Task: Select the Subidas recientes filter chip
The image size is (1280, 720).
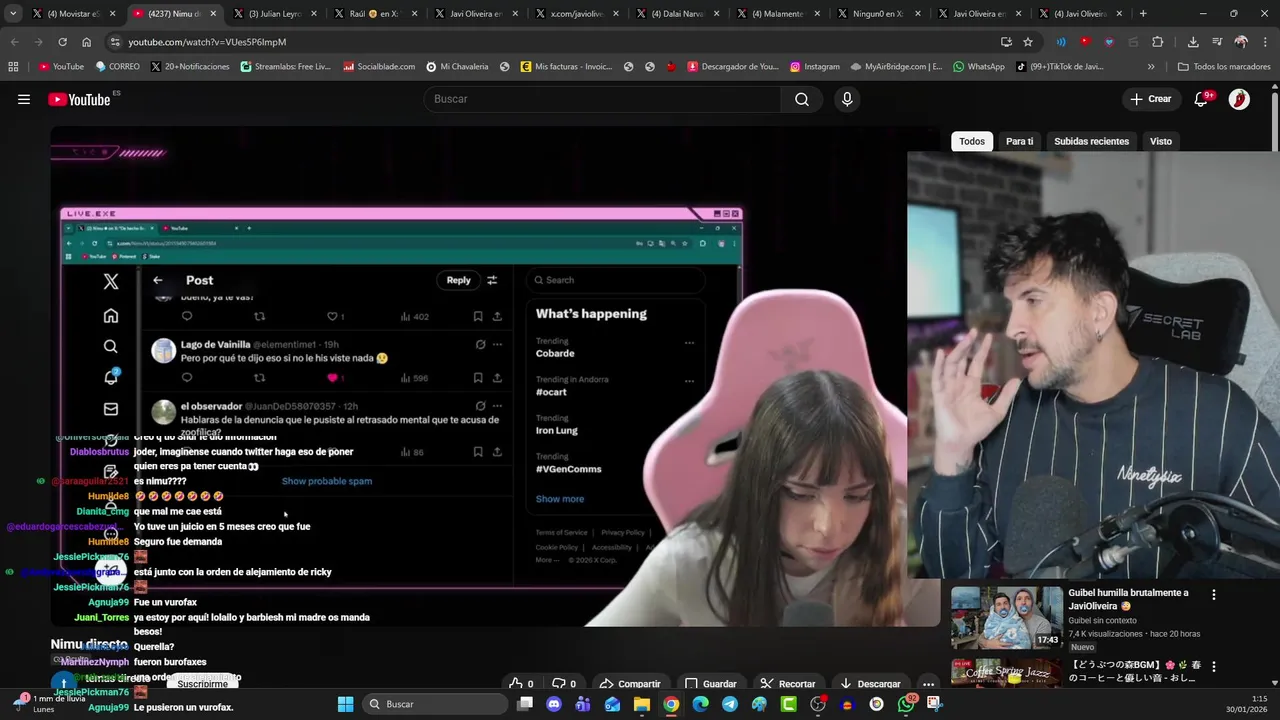Action: point(1091,141)
